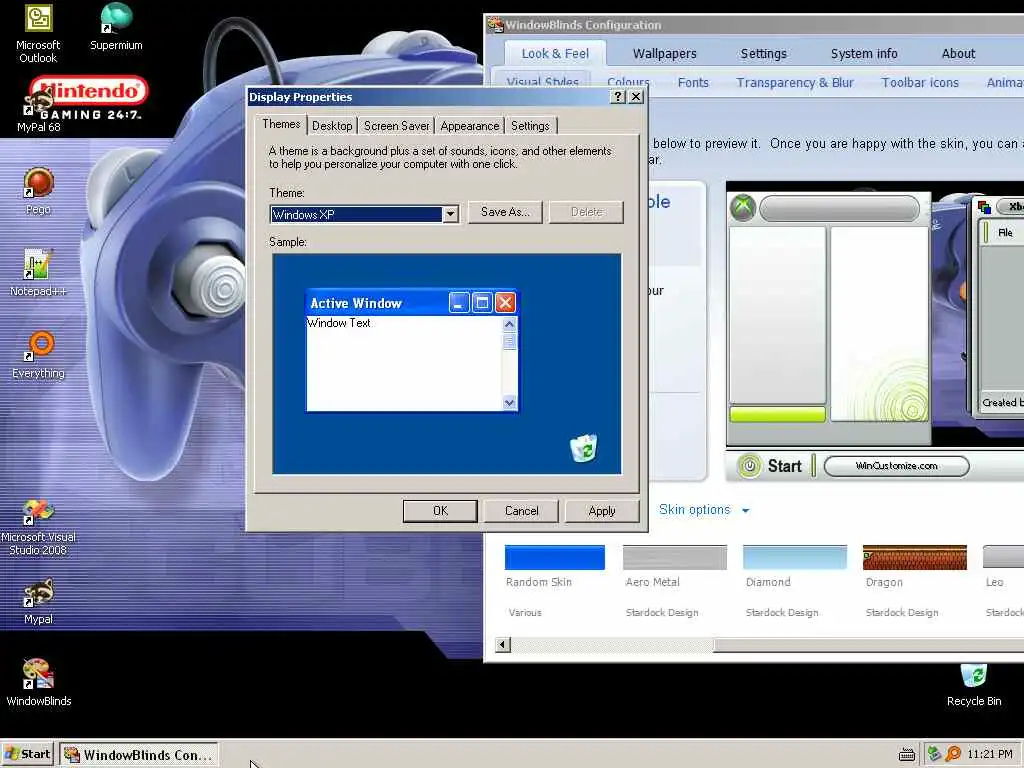Select the Toolbar icons sub-tab
1024x768 pixels.
tap(920, 82)
